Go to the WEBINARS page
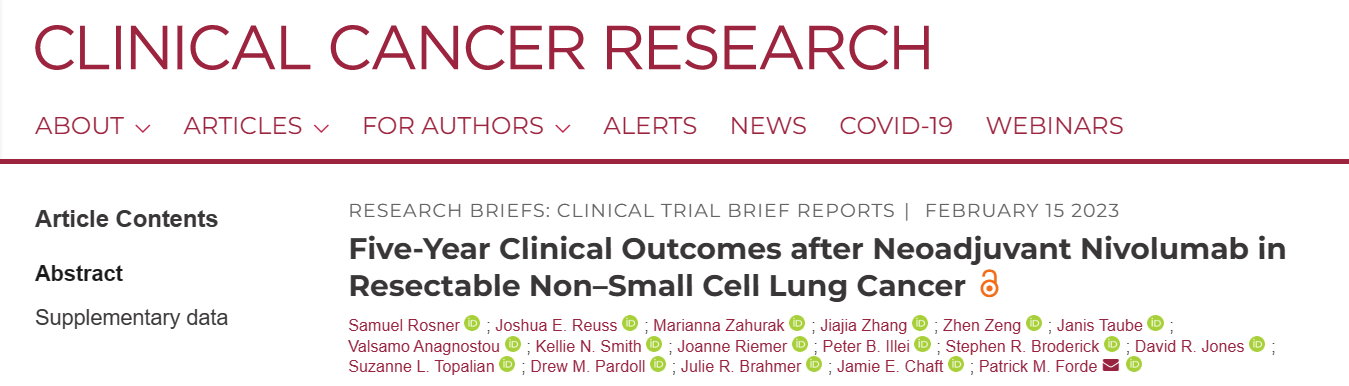The width and height of the screenshot is (1349, 386). pos(1055,126)
